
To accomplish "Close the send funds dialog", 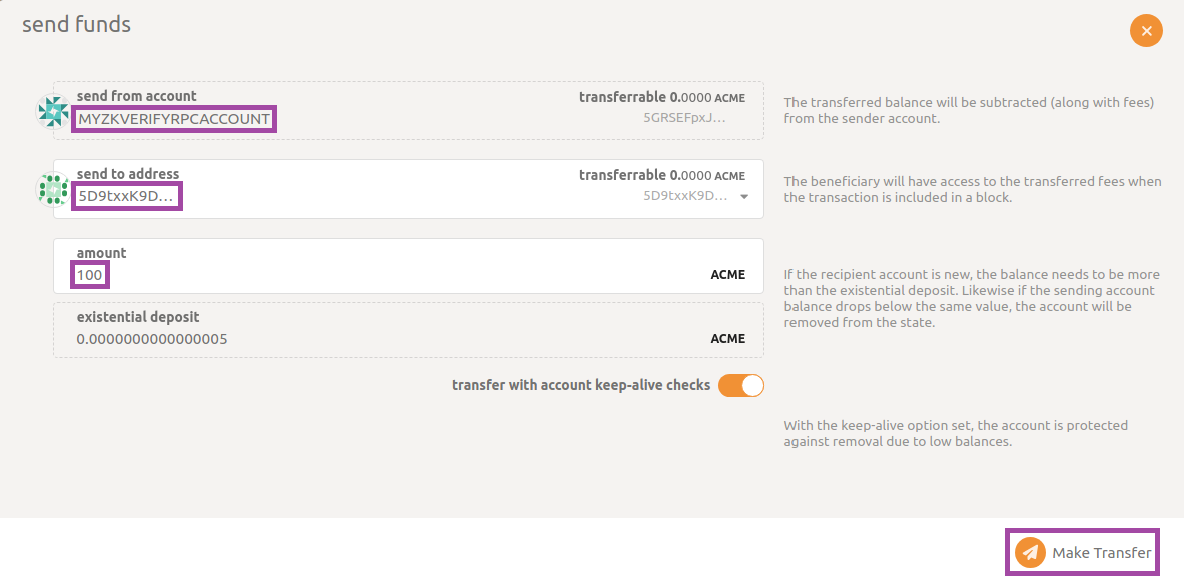I will pos(1146,31).
